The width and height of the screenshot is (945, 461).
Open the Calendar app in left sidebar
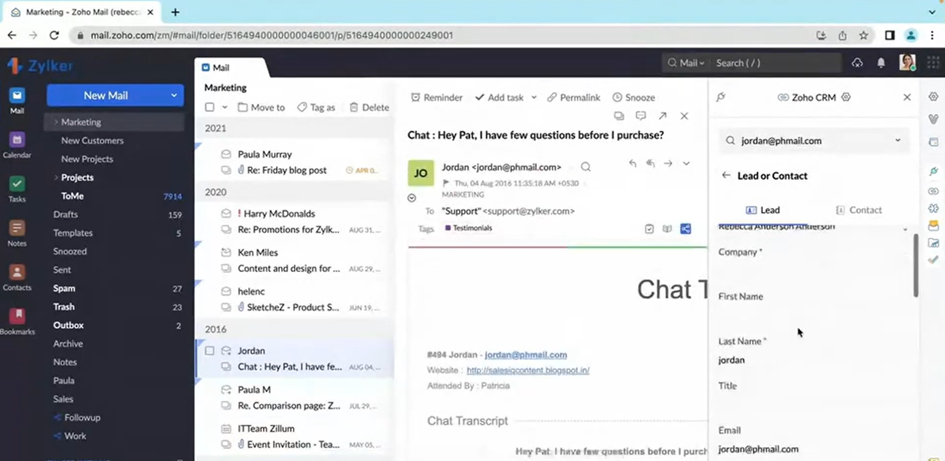[16, 141]
